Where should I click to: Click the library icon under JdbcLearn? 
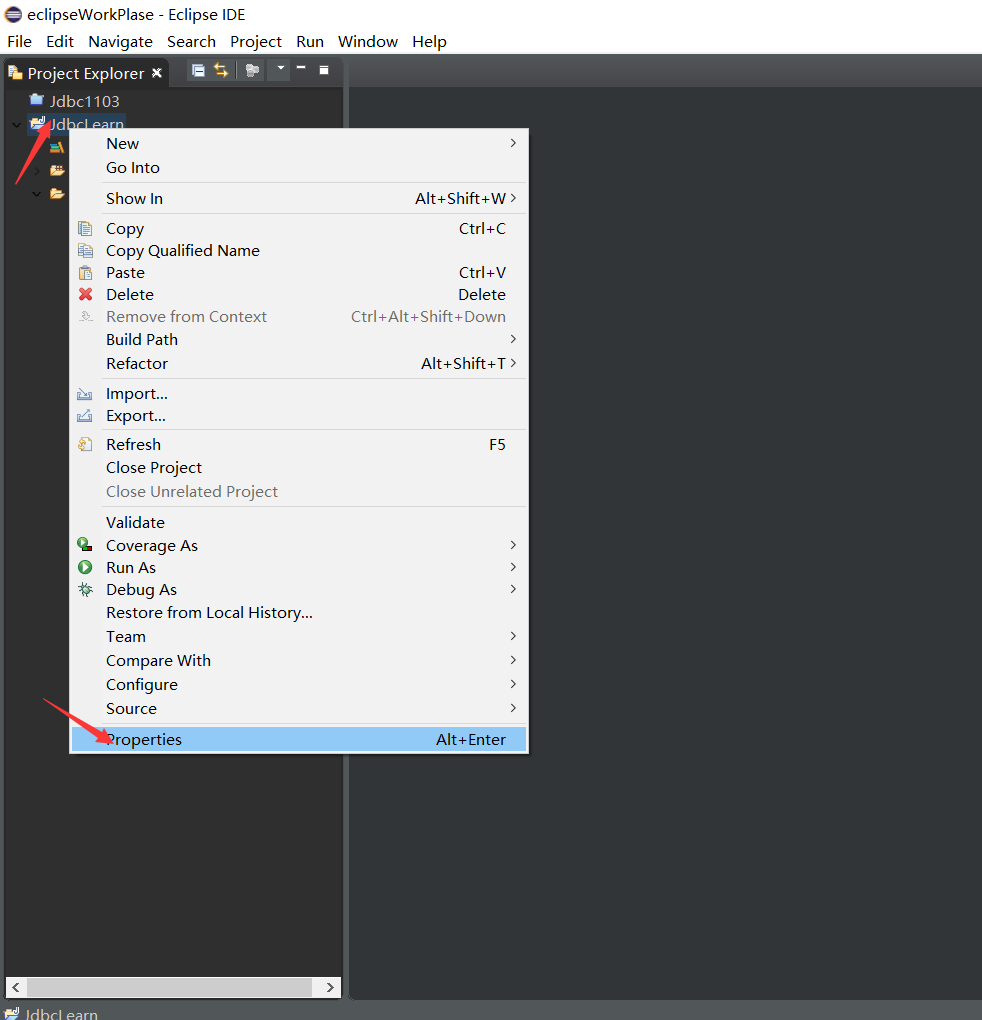57,148
